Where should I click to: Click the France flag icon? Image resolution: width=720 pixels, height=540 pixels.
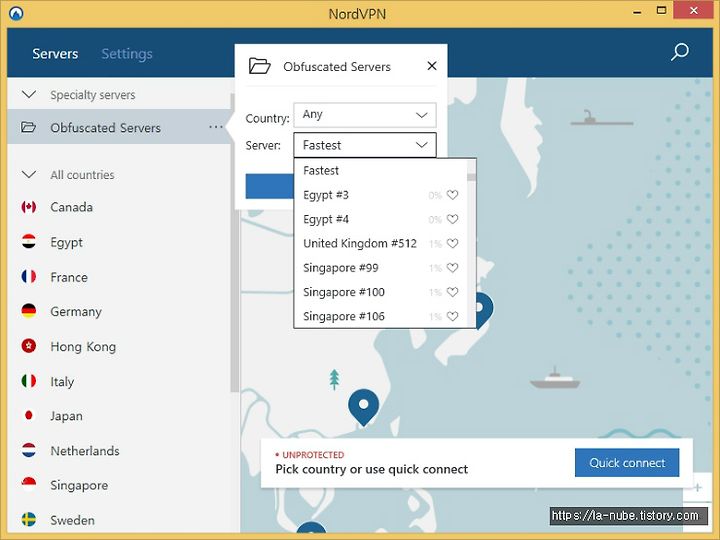(x=29, y=276)
